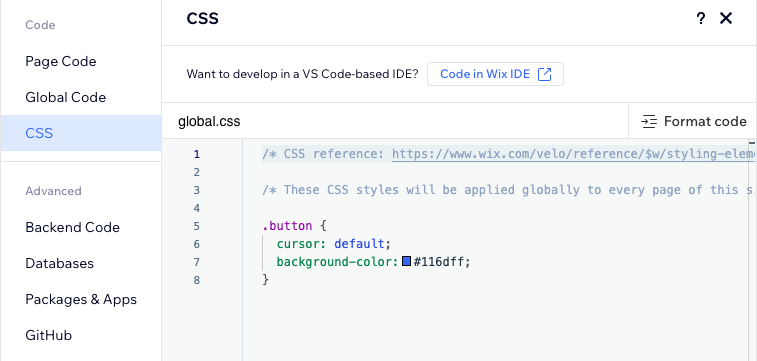Select the CSS sidebar item
Viewport: 757px width, 361px height.
click(x=81, y=133)
